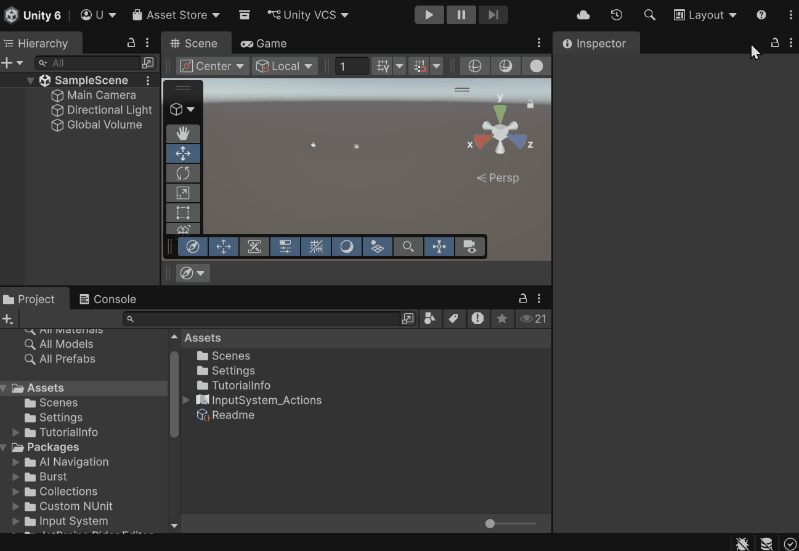The width and height of the screenshot is (799, 551).
Task: Open the Undo History icon
Action: pos(617,15)
